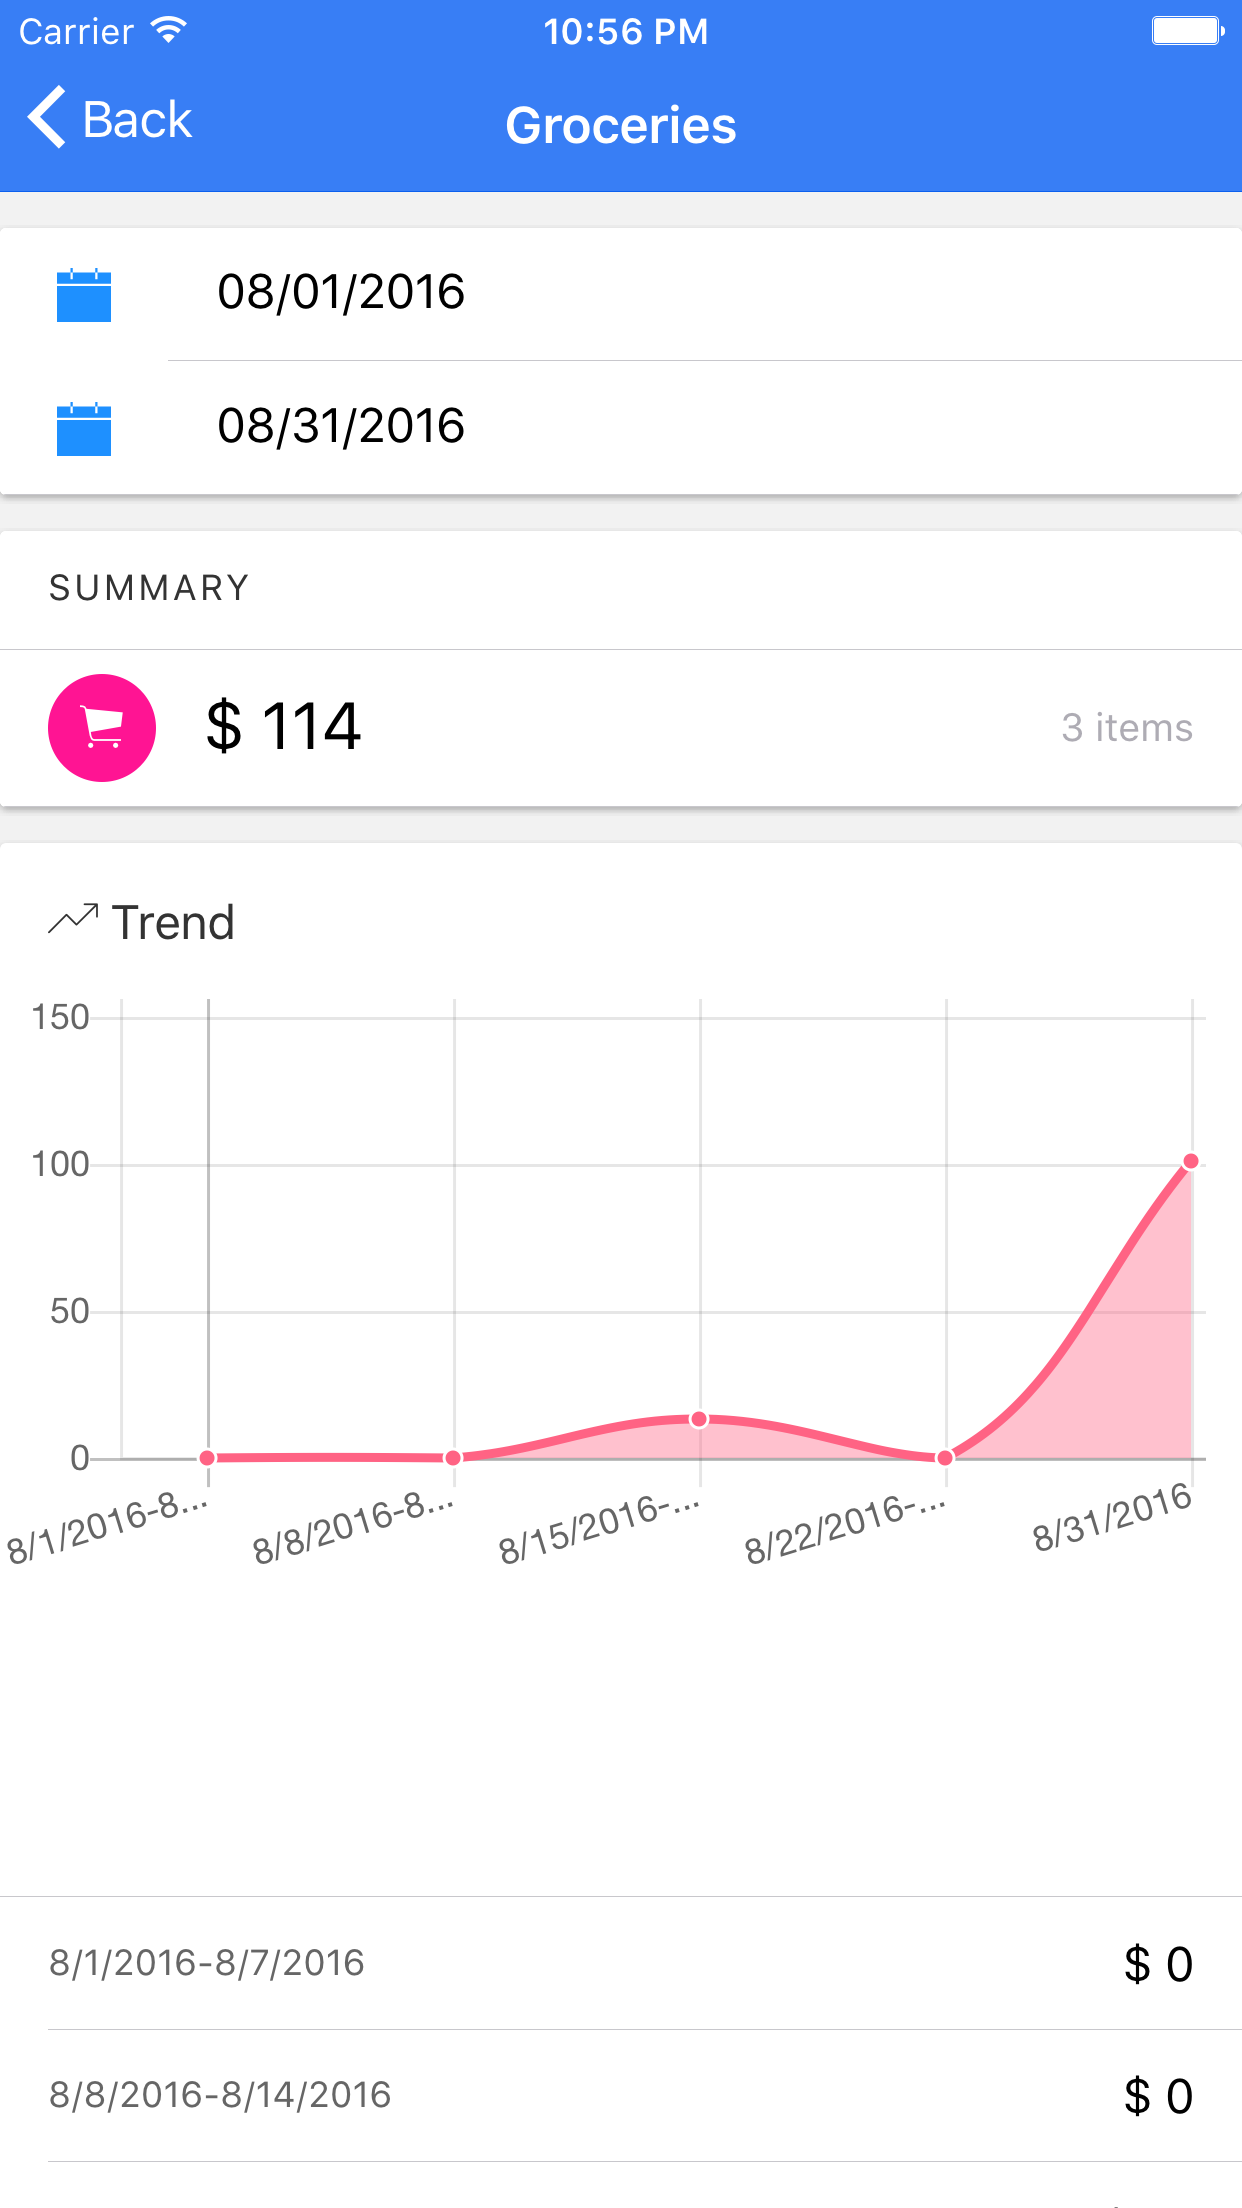Open the 8/1/2016-8/7/2016 weekly row
This screenshot has width=1242, height=2208.
pos(621,1963)
